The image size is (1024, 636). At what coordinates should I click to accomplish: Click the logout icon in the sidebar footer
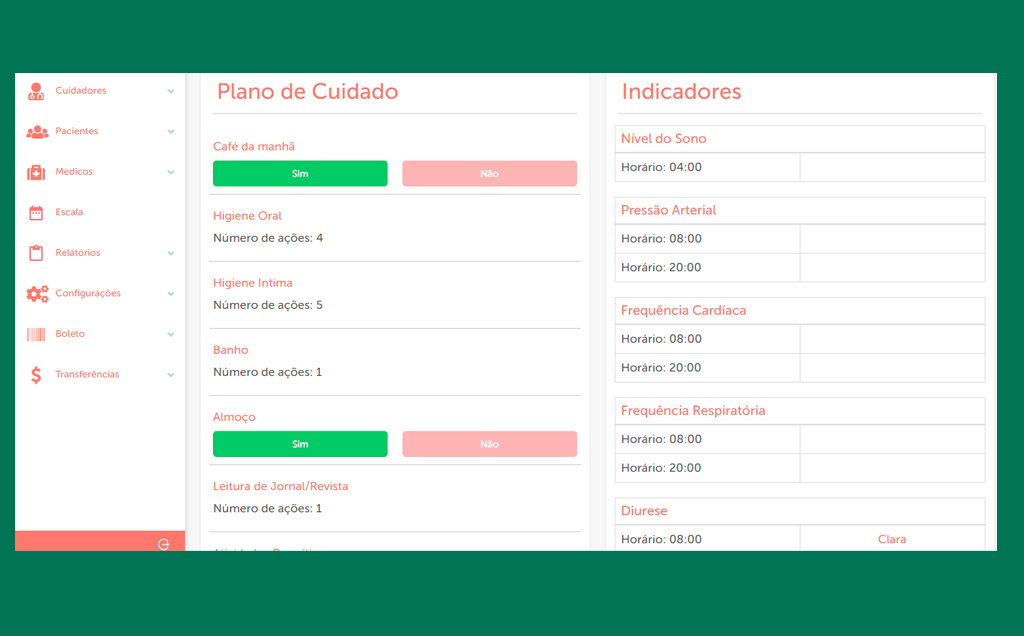[163, 544]
